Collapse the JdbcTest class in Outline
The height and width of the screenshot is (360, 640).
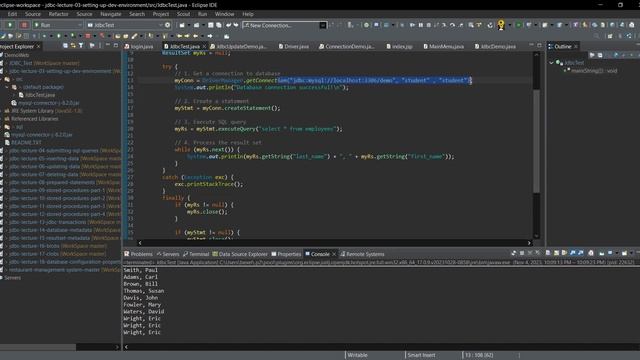[551, 63]
